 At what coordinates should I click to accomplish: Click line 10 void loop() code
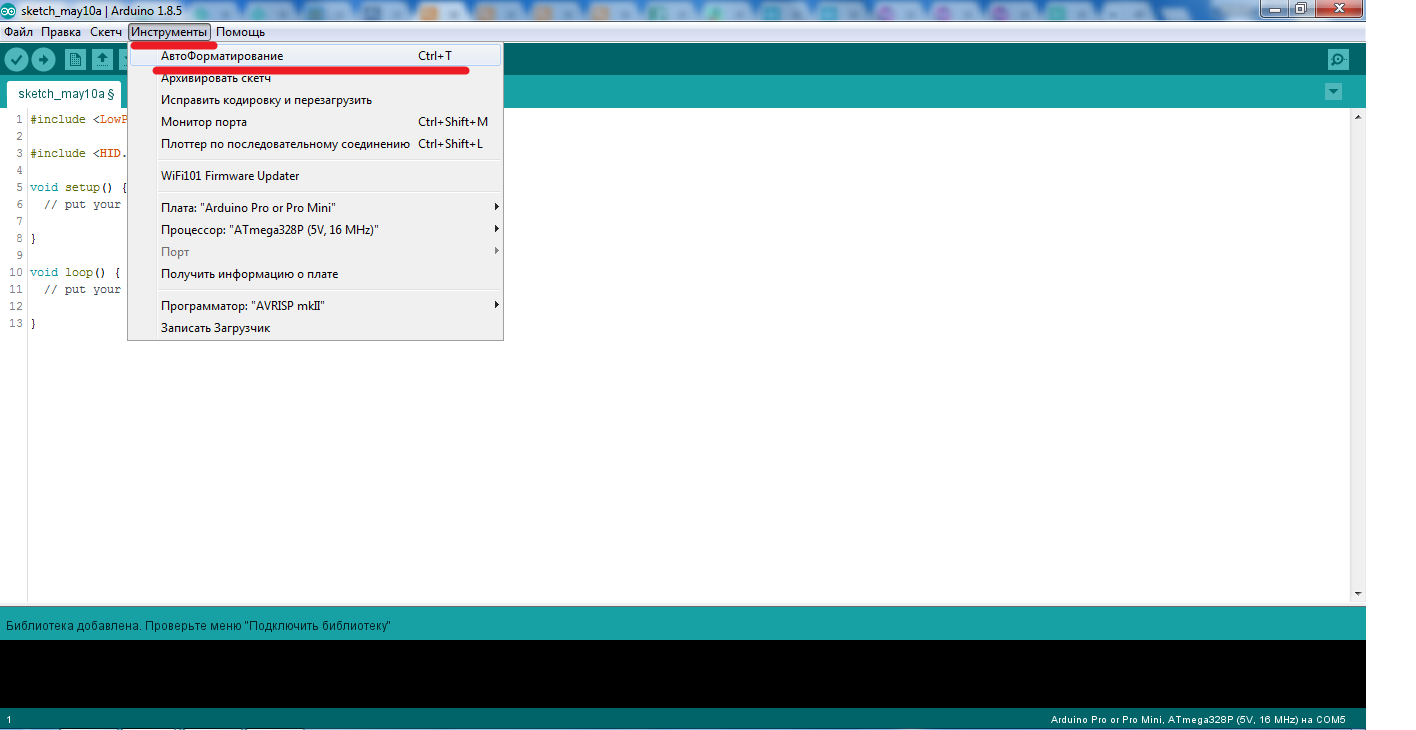pyautogui.click(x=75, y=272)
